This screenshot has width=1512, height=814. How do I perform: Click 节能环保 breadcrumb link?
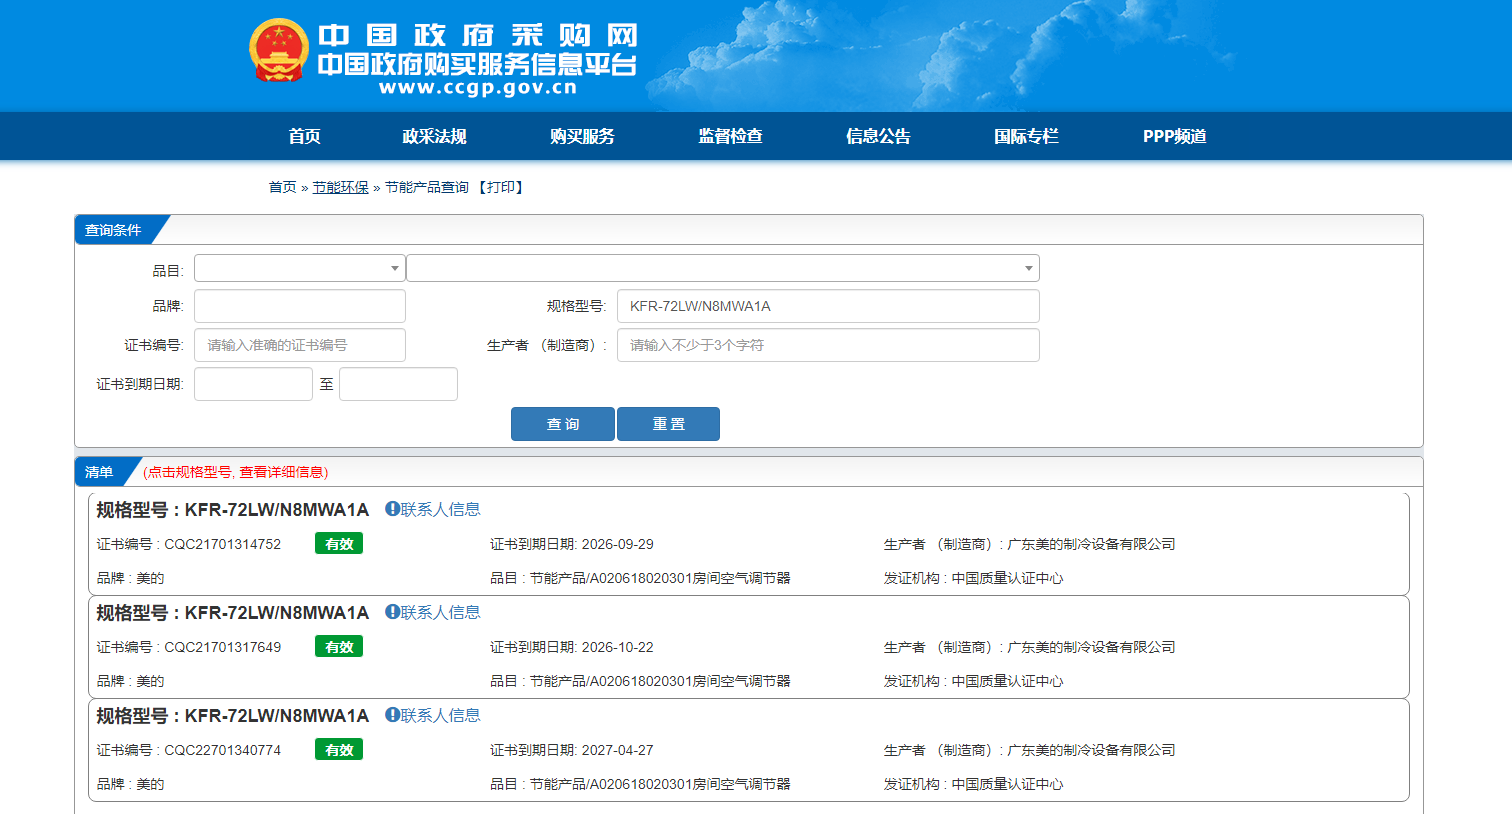341,187
